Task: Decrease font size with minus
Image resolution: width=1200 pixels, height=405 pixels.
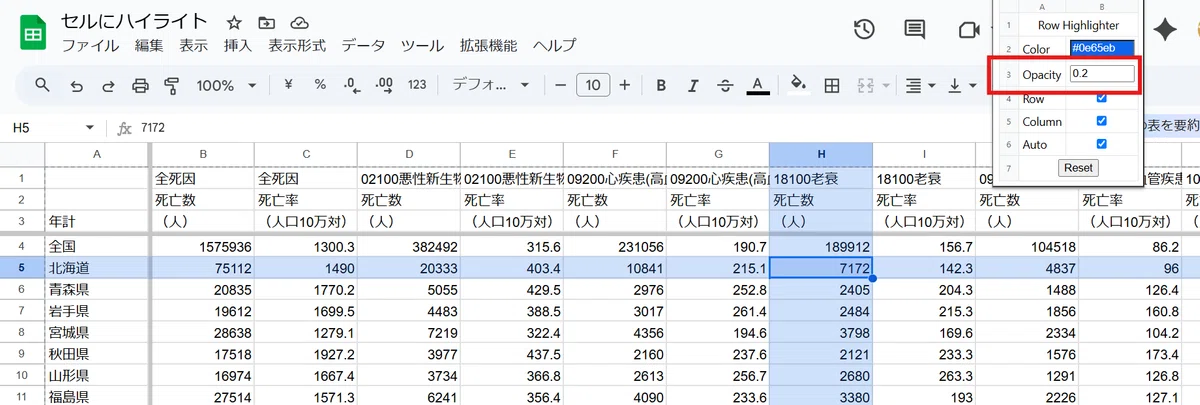Action: [561, 85]
